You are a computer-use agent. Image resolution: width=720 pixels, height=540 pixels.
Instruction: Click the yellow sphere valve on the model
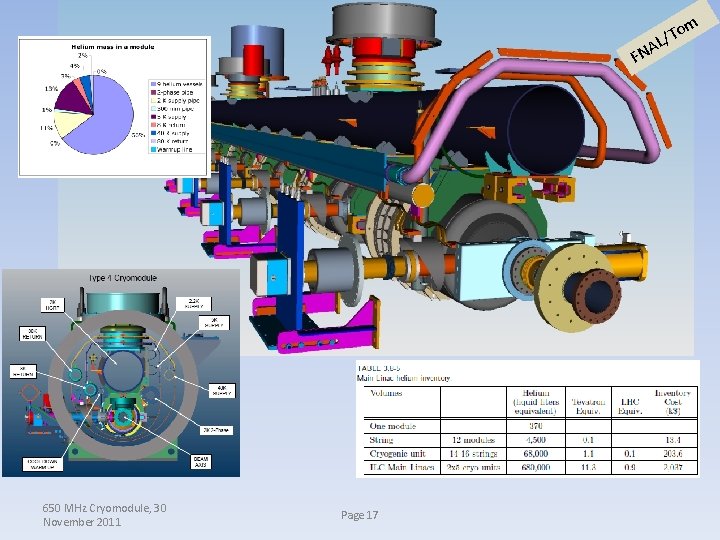pos(423,195)
